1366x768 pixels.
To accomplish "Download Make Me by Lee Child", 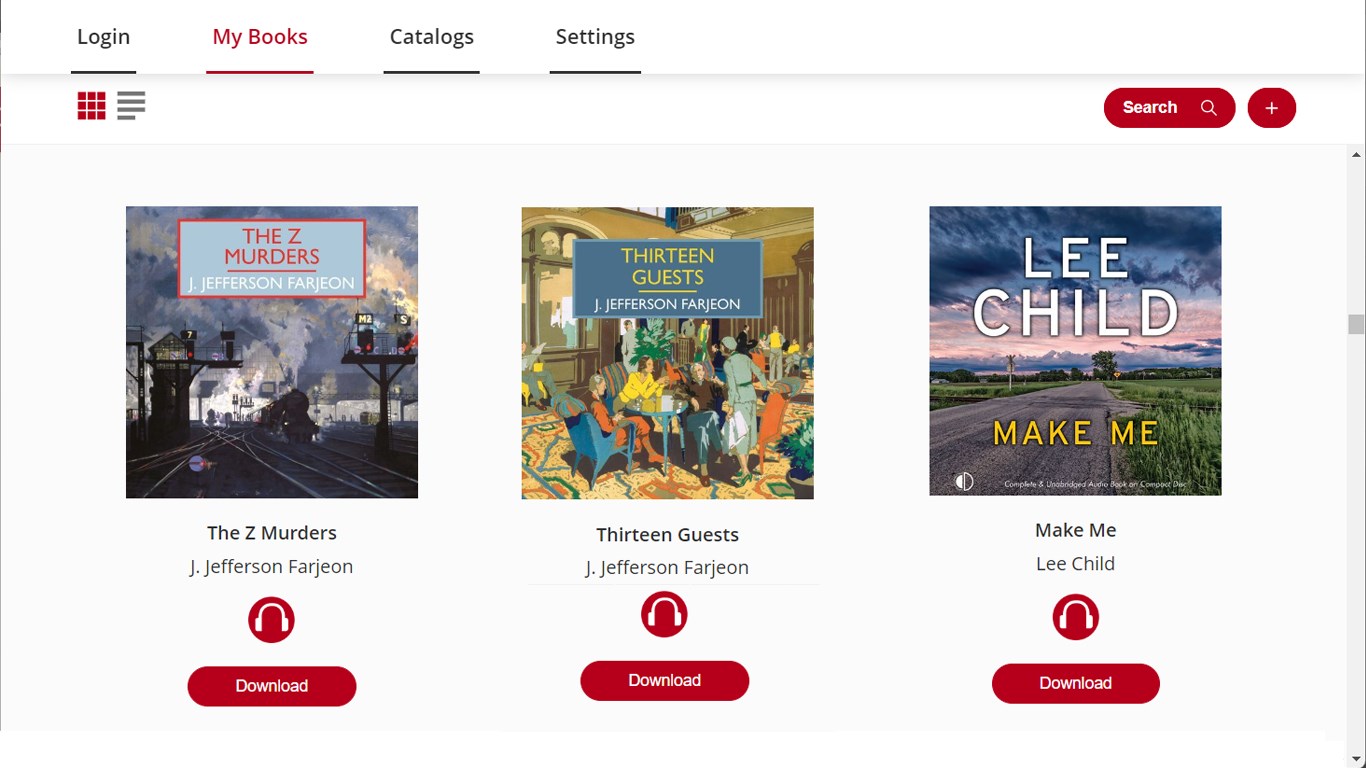I will (x=1075, y=683).
